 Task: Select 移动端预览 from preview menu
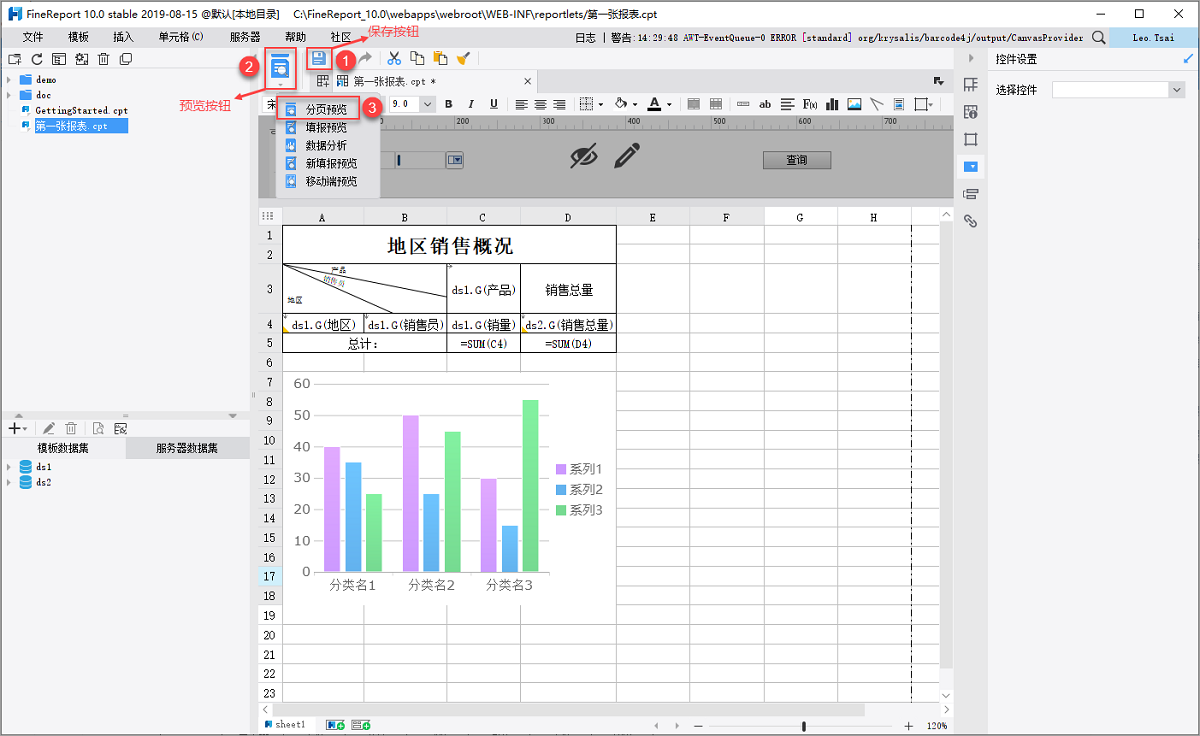331,181
